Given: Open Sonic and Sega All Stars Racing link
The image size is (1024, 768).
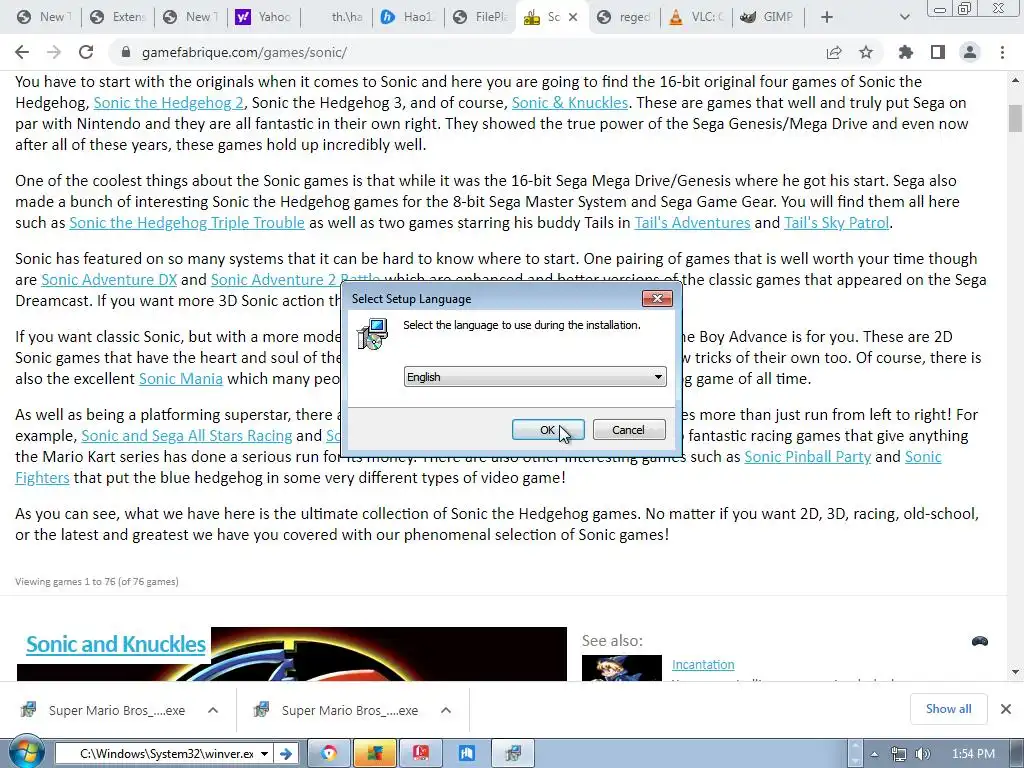Looking at the screenshot, I should pyautogui.click(x=187, y=436).
